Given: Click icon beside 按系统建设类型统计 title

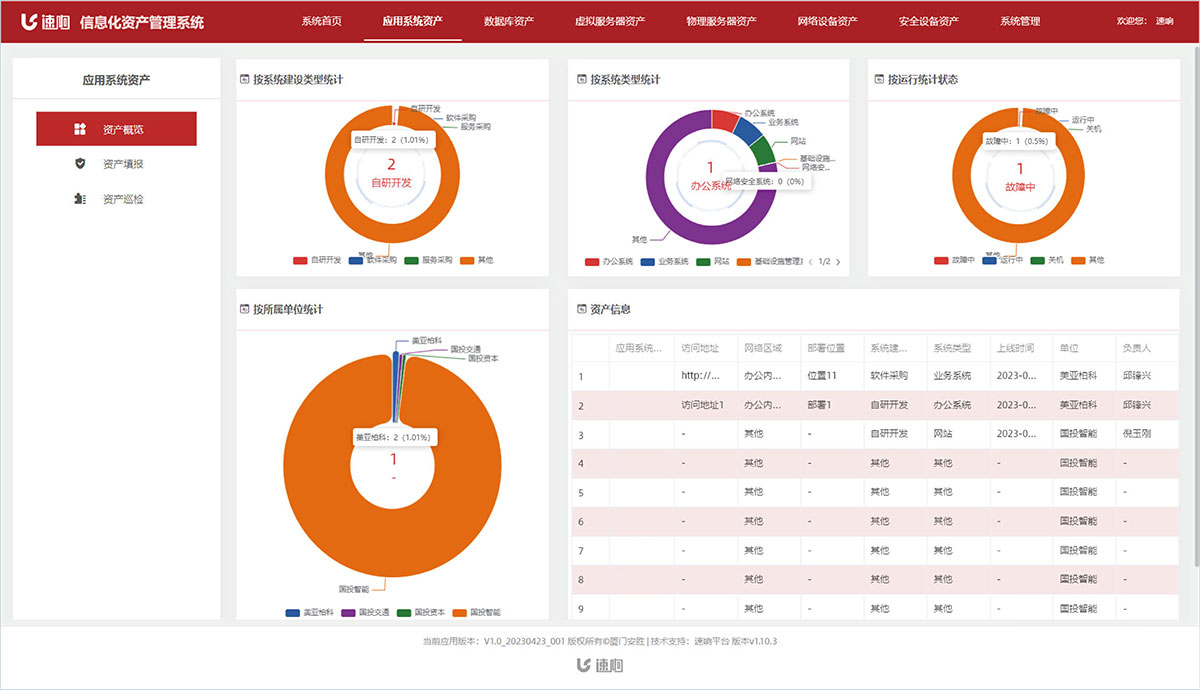Looking at the screenshot, I should pos(244,79).
